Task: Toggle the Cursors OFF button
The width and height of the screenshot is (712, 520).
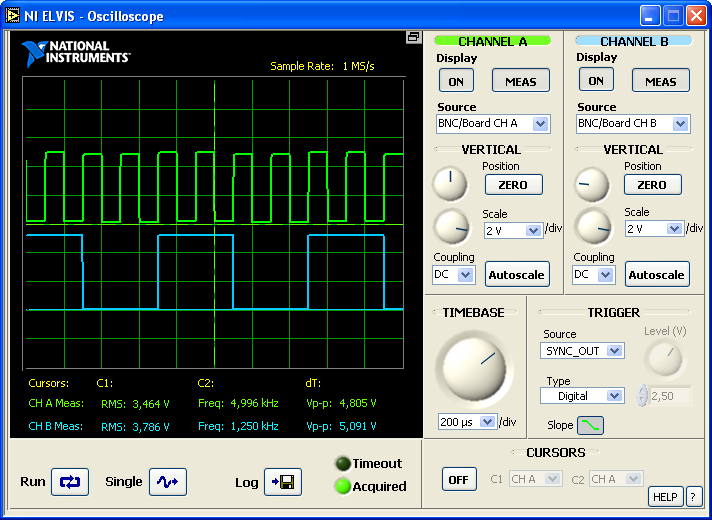Action: [x=459, y=480]
